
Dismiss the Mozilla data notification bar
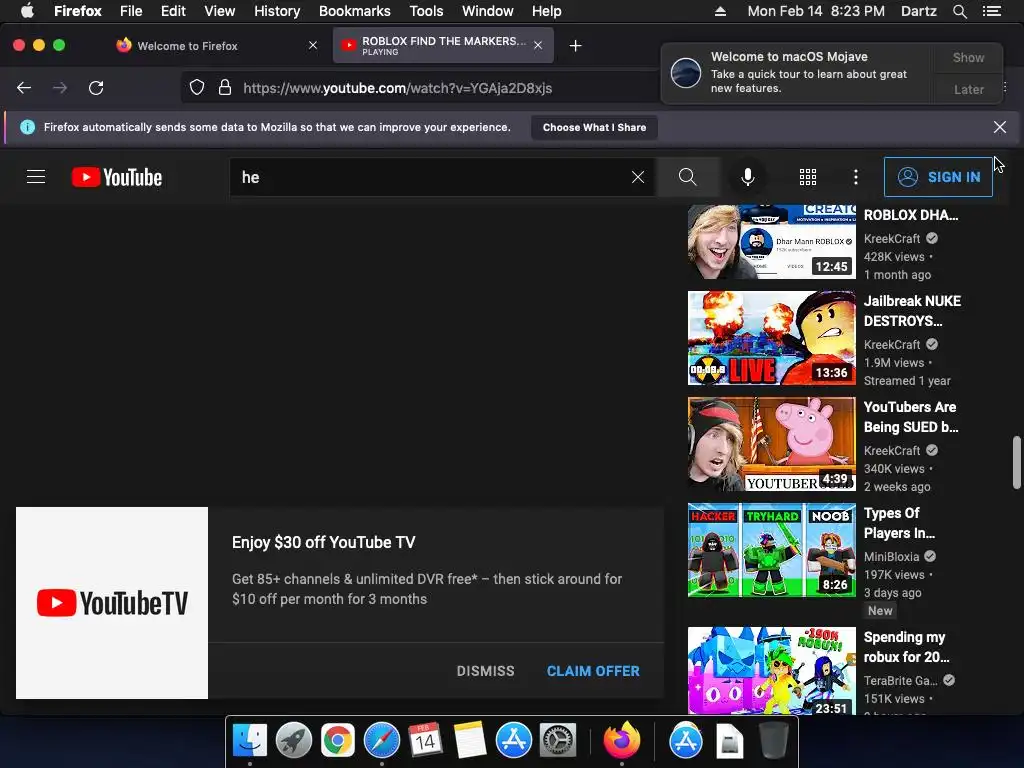tap(1000, 127)
